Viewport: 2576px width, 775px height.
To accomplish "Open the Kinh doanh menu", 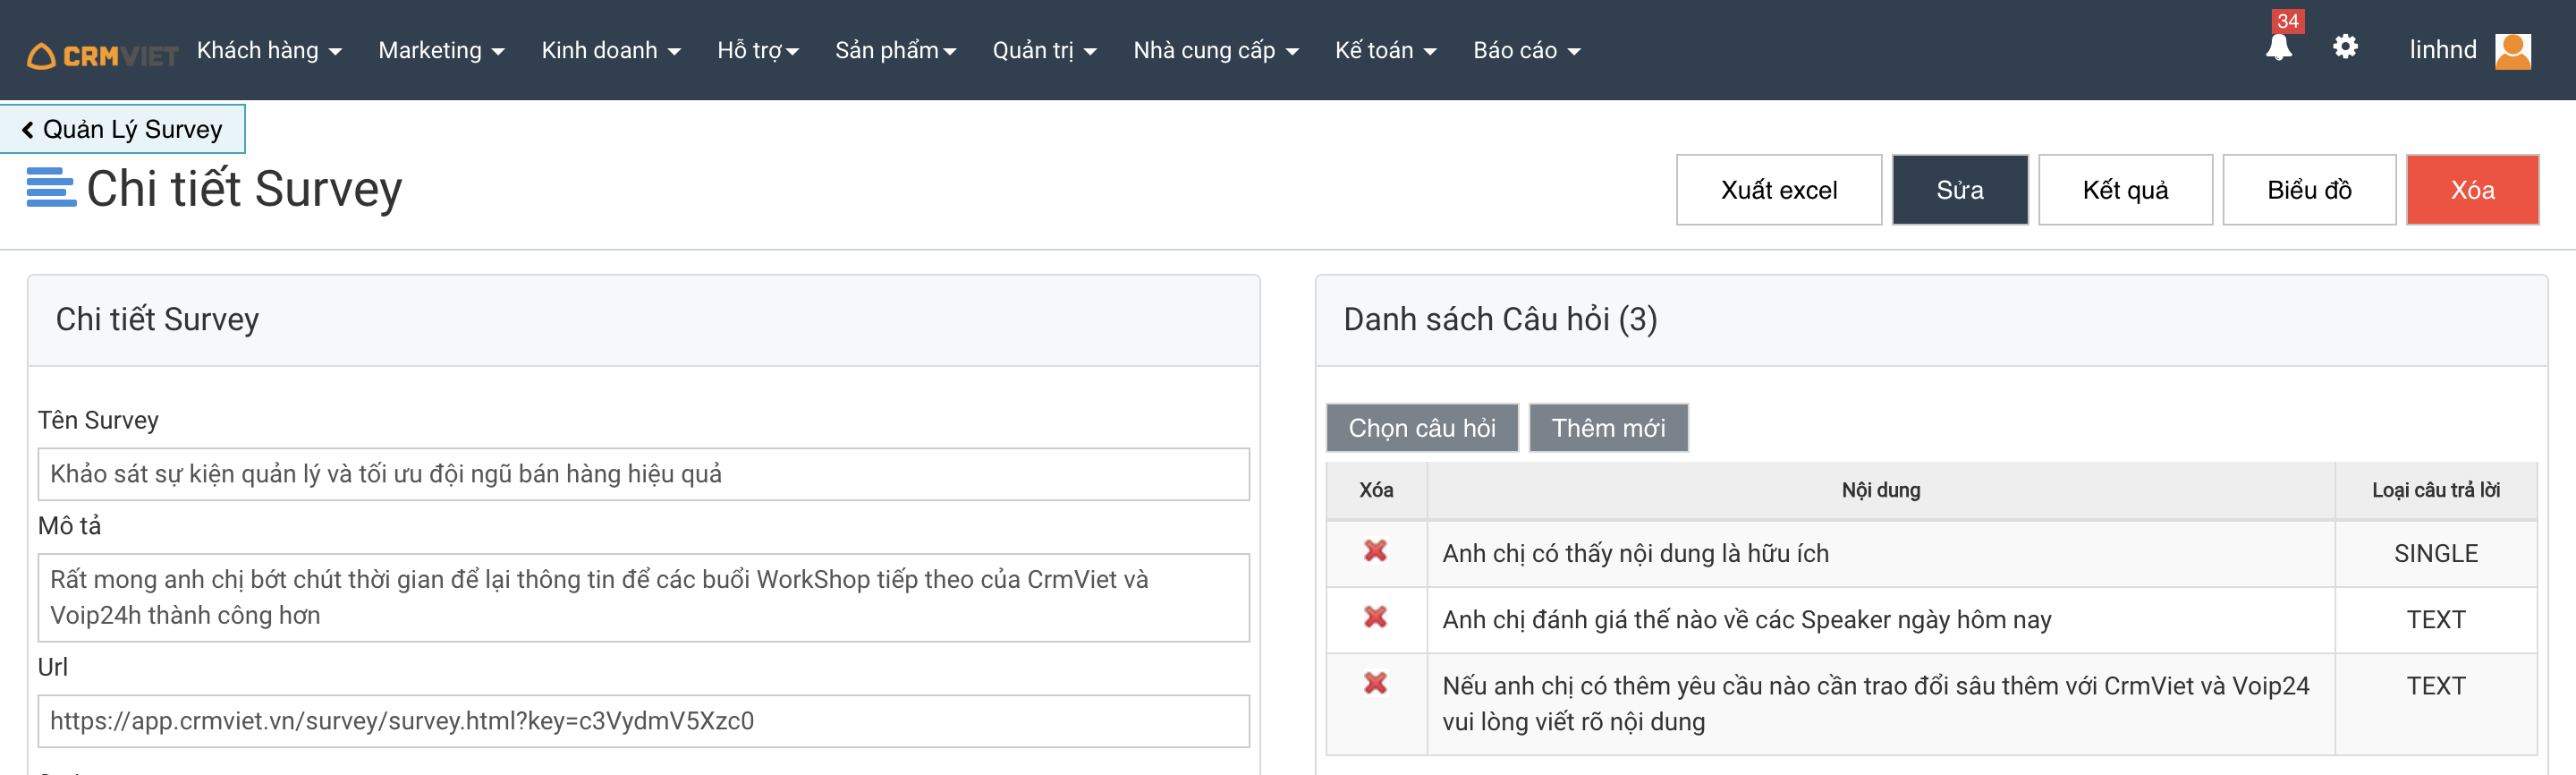I will 610,50.
